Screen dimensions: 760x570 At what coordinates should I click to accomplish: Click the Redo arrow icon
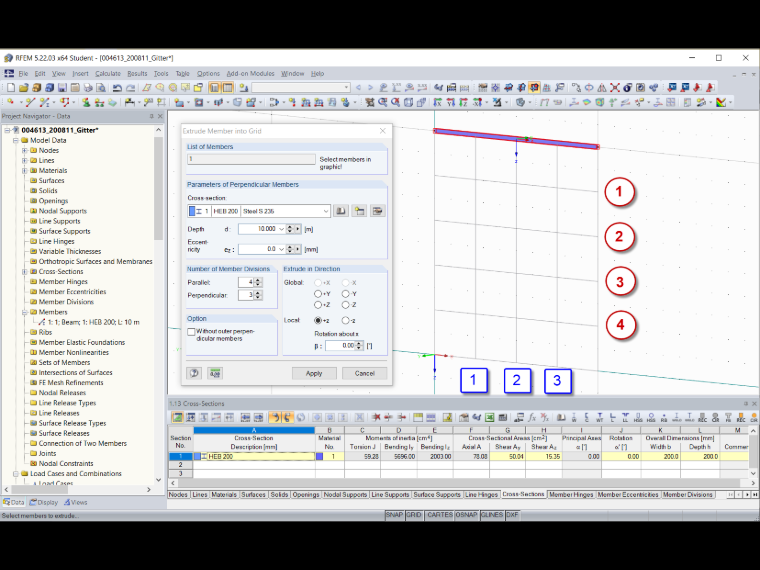pyautogui.click(x=130, y=88)
